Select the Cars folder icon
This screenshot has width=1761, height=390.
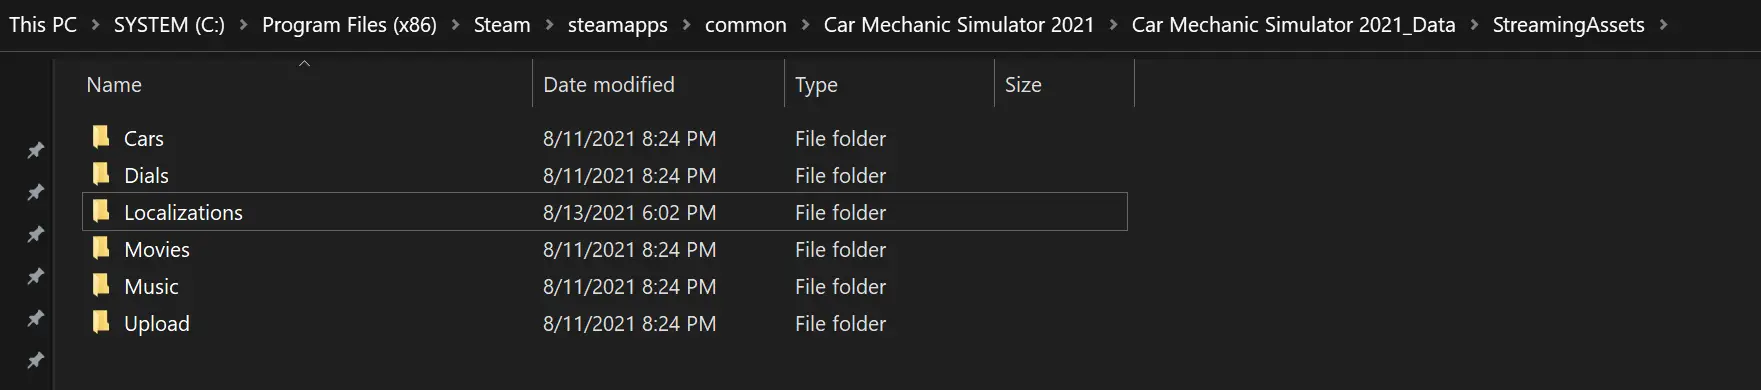(101, 137)
